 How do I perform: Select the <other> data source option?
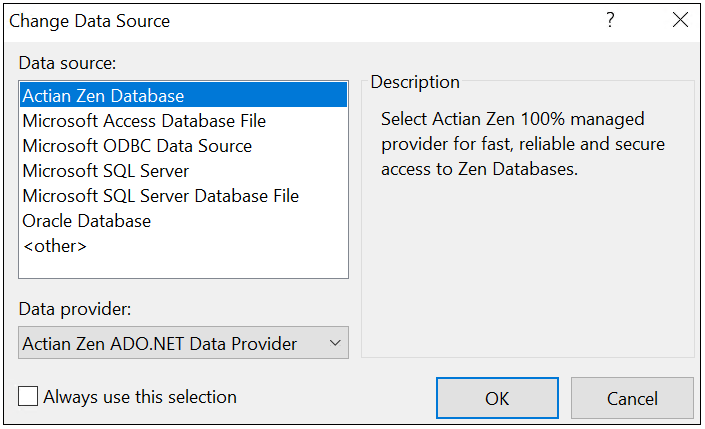click(183, 246)
